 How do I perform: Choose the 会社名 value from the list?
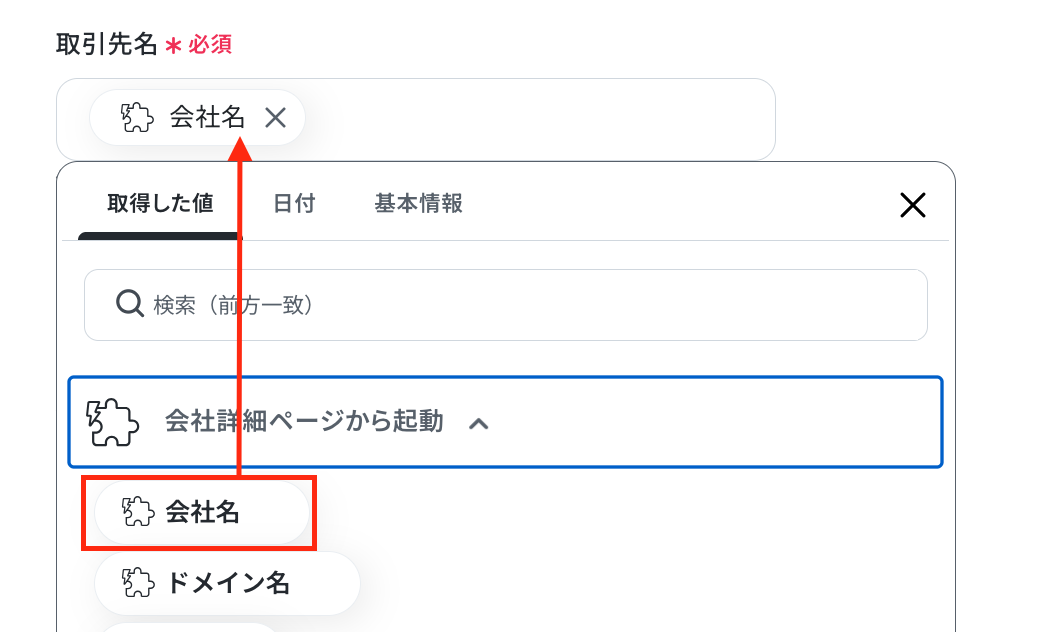[x=202, y=512]
